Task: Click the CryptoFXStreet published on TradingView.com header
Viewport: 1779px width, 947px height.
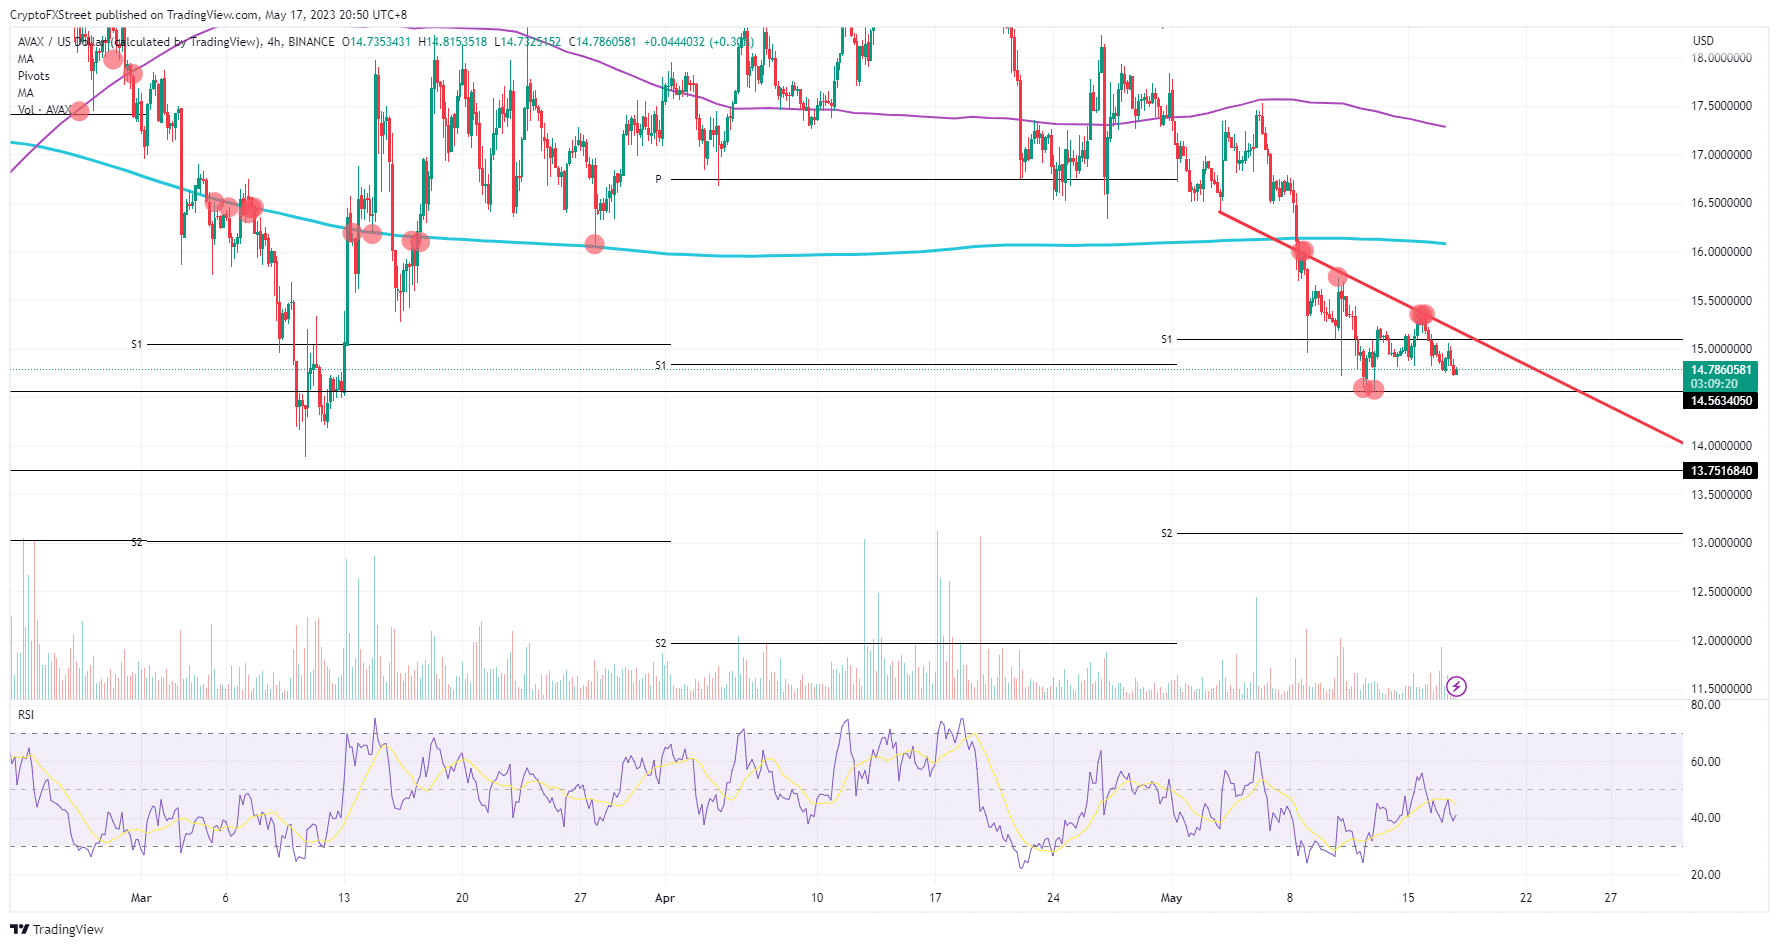Action: tap(208, 15)
